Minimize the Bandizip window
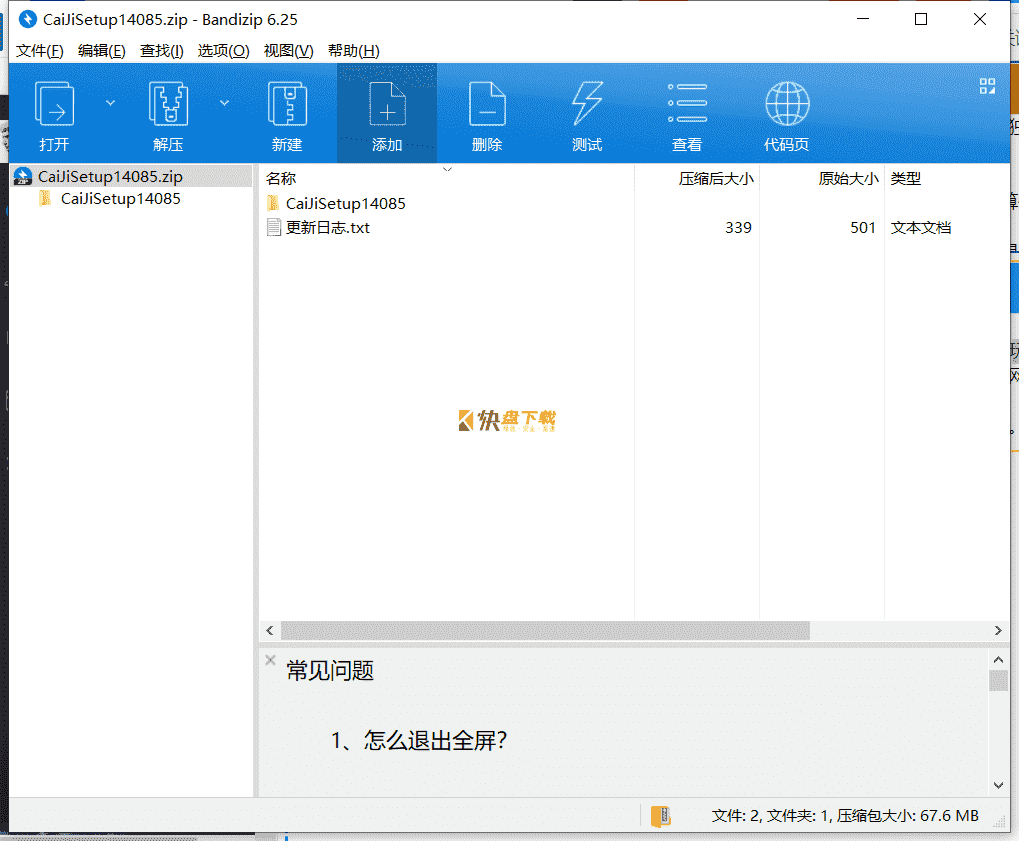Viewport: 1019px width, 841px height. 863,19
